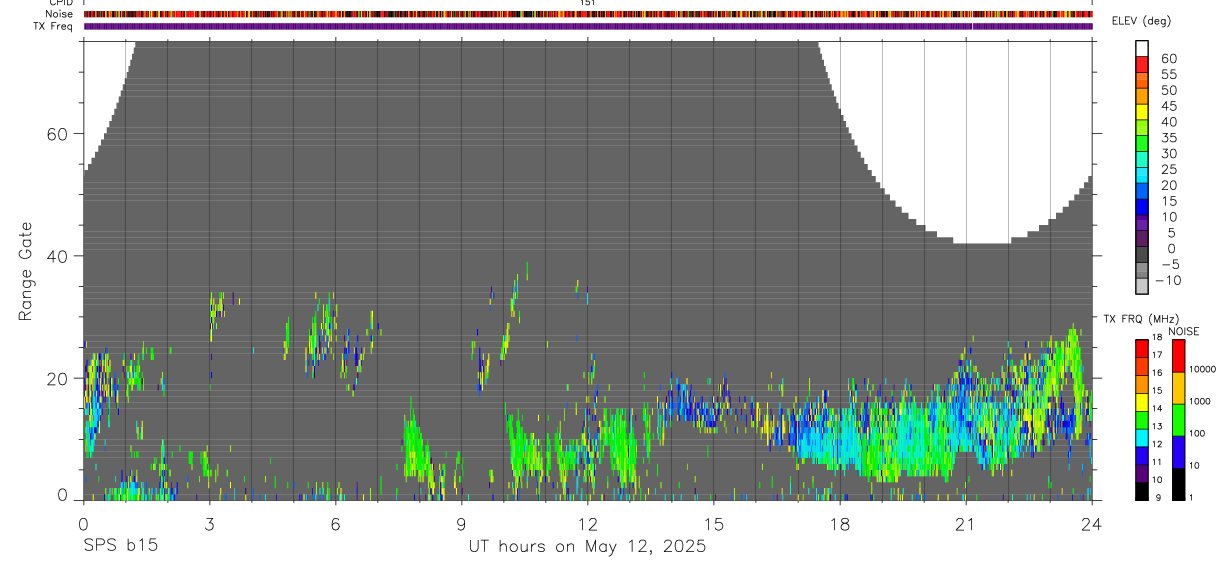The width and height of the screenshot is (1228, 567).
Task: Click the '50' label on the ELEV colorbar
Action: point(1168,90)
